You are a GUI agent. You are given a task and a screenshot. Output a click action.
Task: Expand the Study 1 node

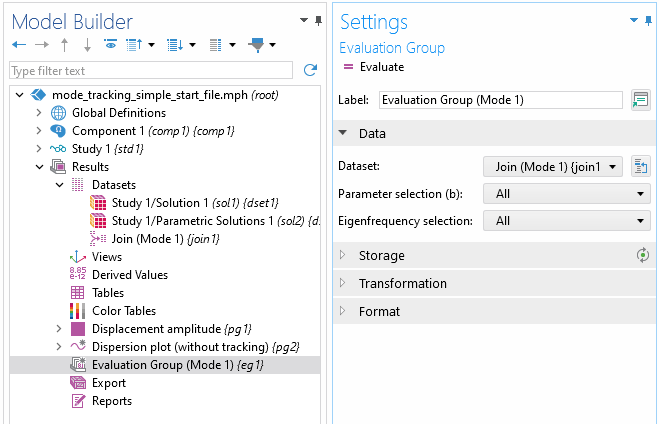click(x=39, y=149)
